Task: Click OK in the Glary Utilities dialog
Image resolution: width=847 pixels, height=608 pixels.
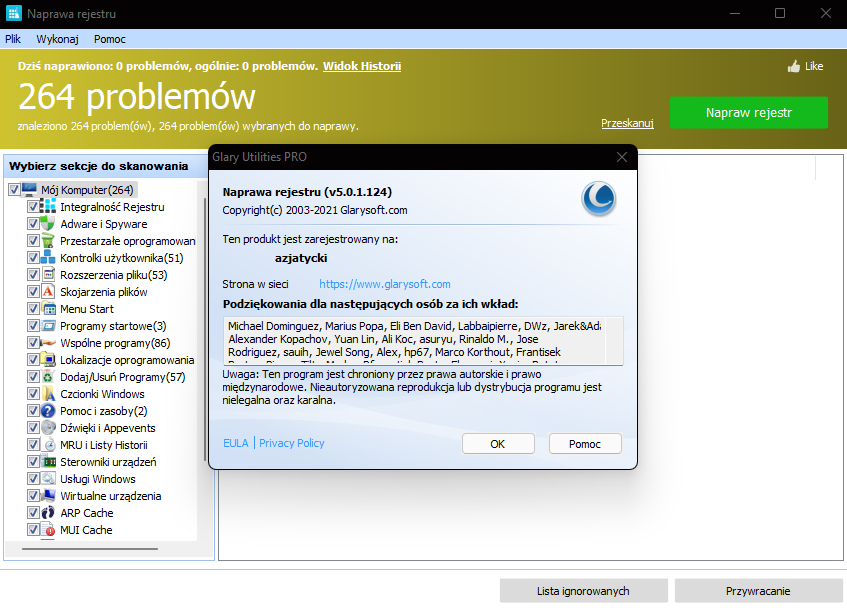Action: point(498,444)
